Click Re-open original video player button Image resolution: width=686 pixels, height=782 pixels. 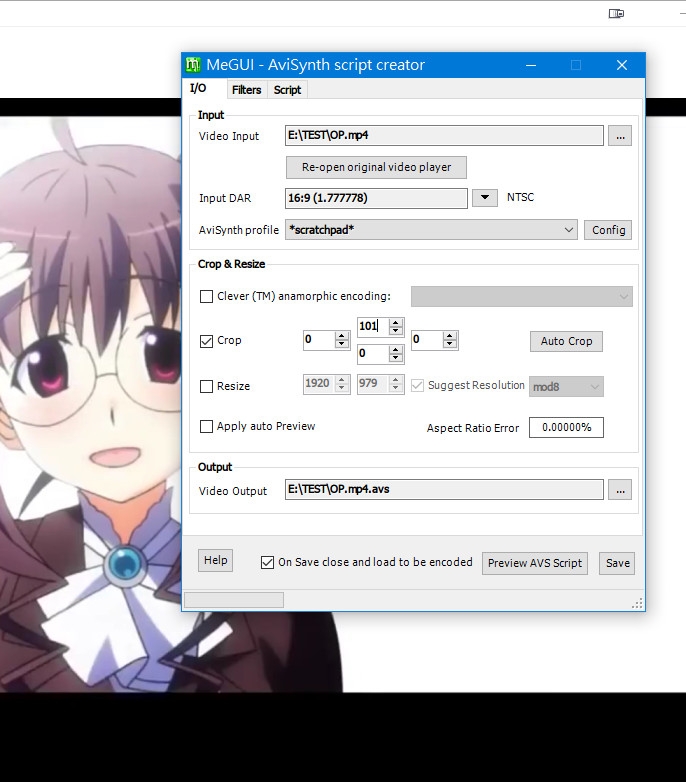click(376, 167)
